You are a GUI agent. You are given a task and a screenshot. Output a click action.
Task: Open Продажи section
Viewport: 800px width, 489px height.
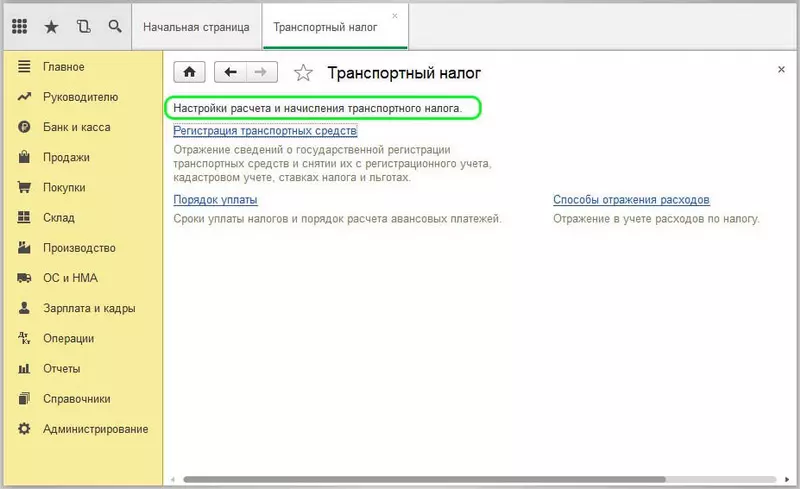66,157
